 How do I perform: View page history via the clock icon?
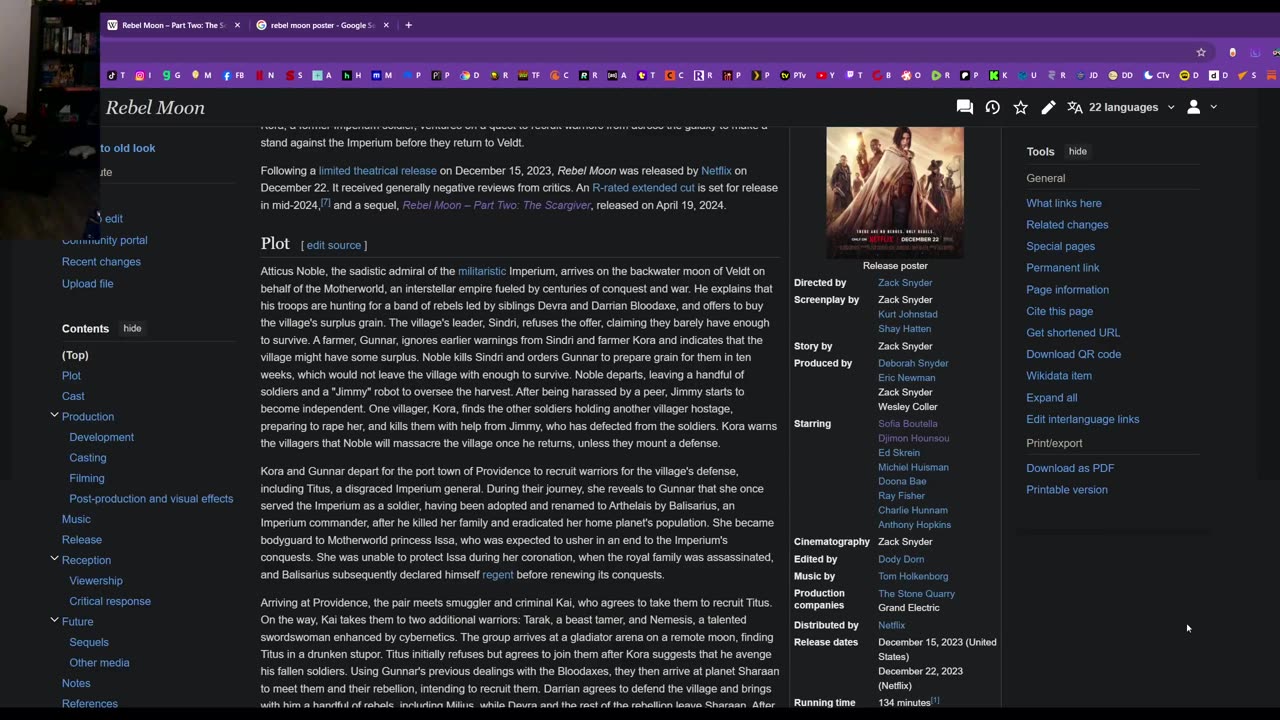click(x=992, y=107)
